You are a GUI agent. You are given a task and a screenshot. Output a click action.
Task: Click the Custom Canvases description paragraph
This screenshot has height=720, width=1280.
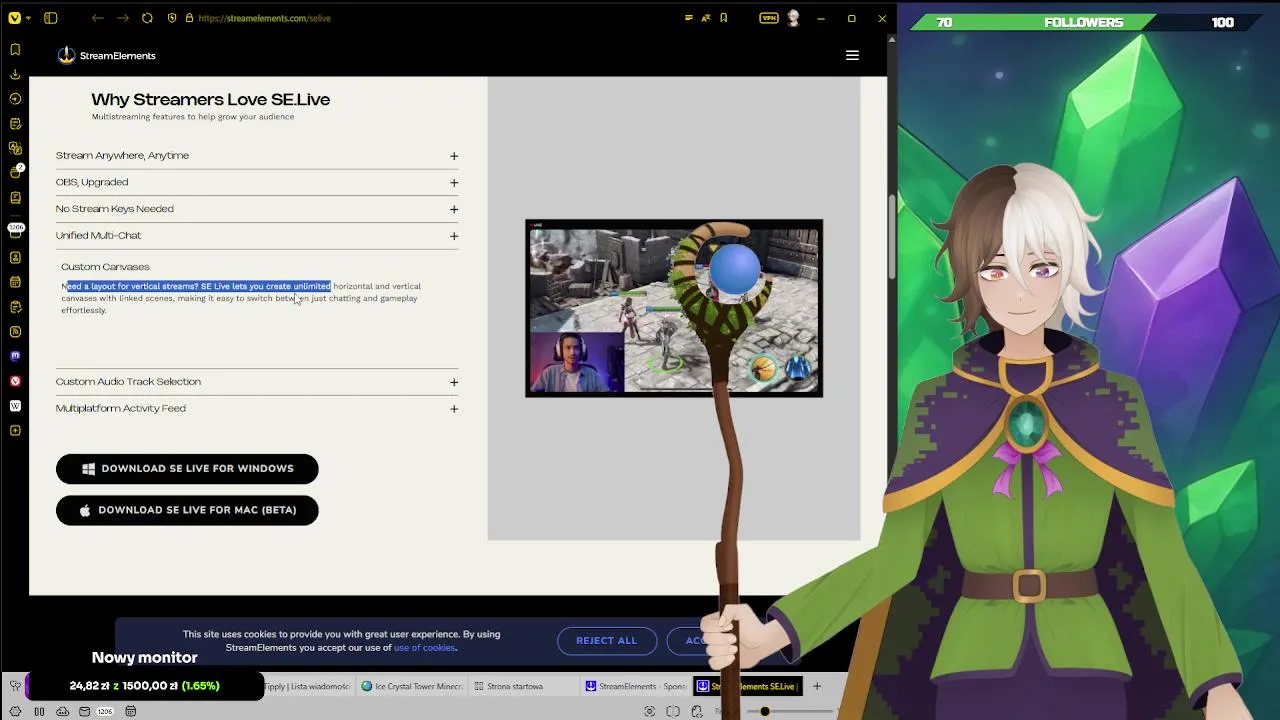241,298
